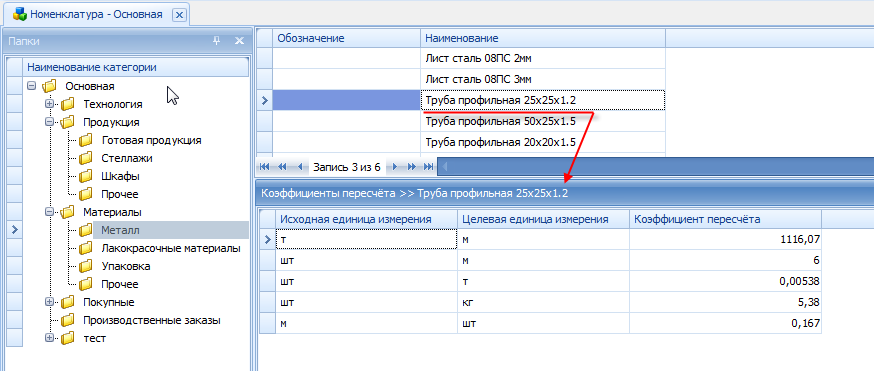Go to first record in navigator

coord(265,167)
